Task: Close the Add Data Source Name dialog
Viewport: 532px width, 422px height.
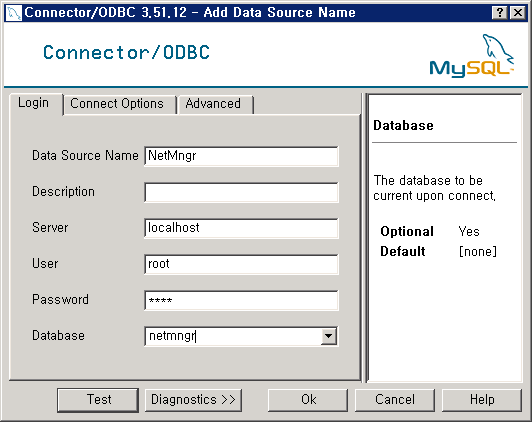Action: [x=518, y=13]
